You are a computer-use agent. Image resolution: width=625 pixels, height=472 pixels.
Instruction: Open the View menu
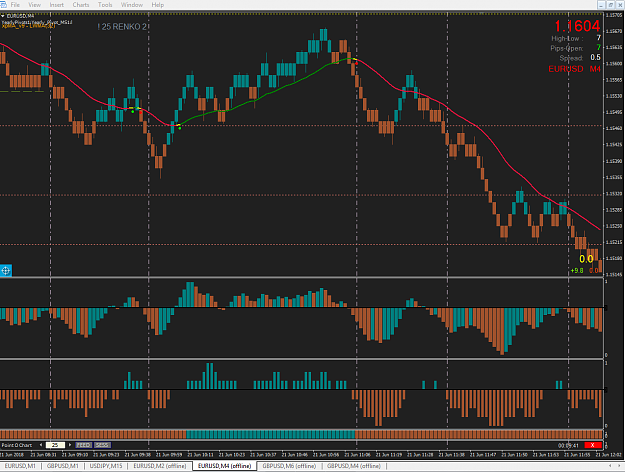(35, 5)
